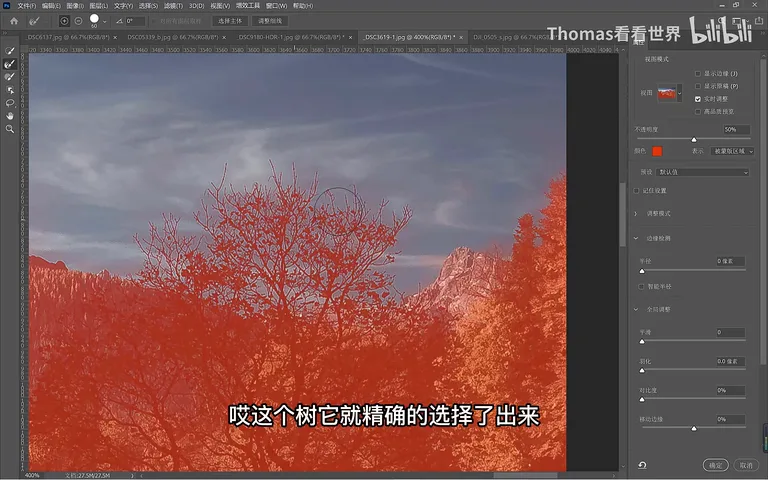Click the 选择主体 button
Viewport: 768px width, 480px height.
coord(230,21)
